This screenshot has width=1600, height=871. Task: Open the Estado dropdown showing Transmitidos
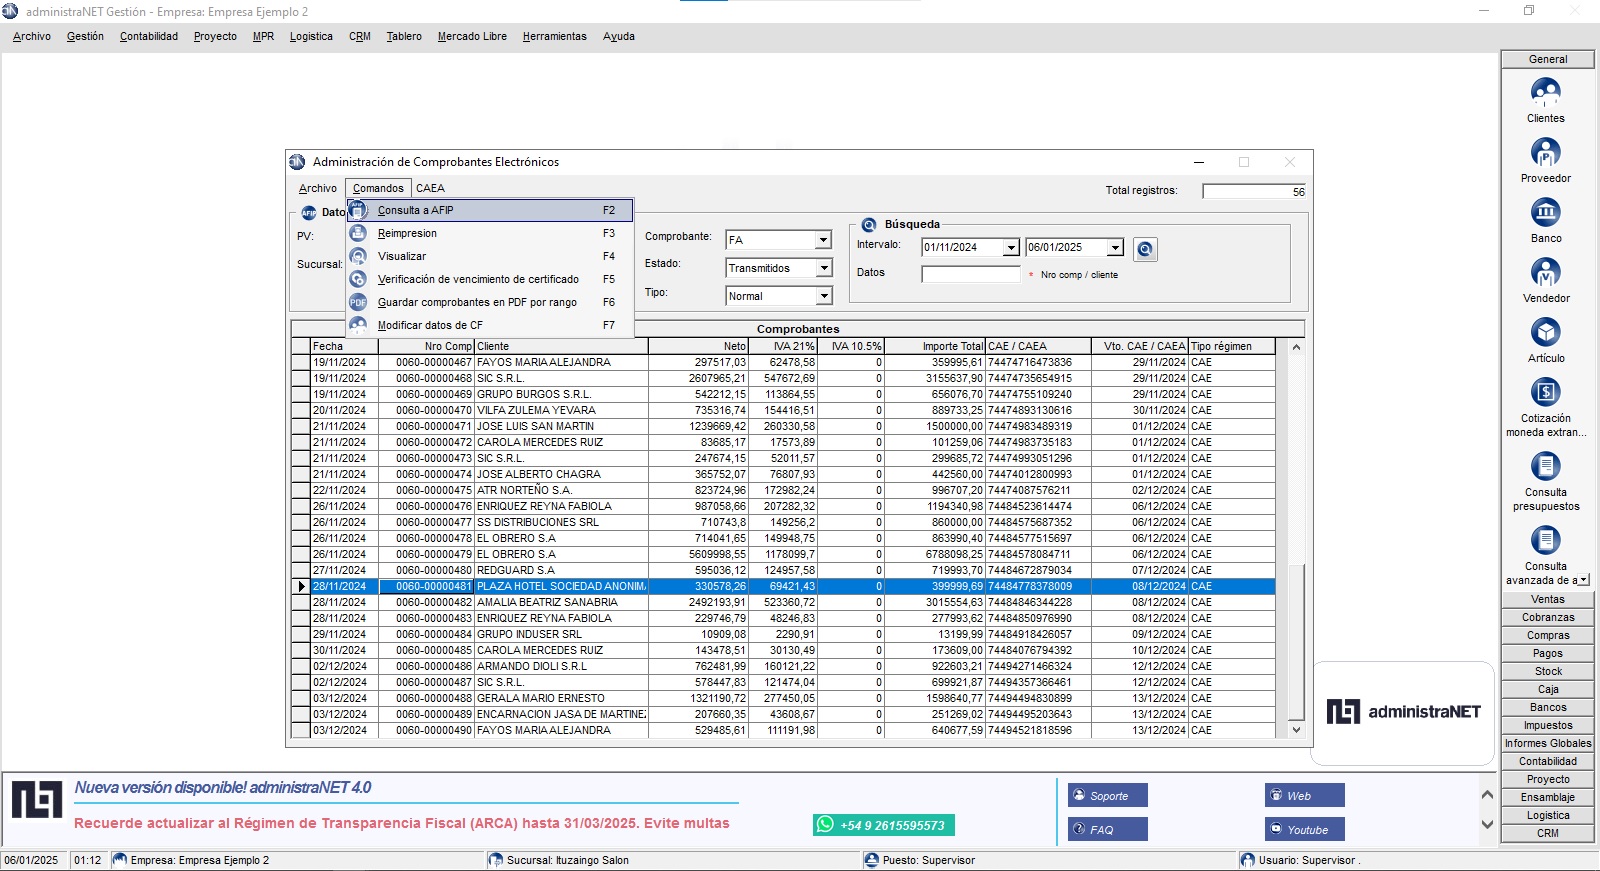(x=823, y=268)
